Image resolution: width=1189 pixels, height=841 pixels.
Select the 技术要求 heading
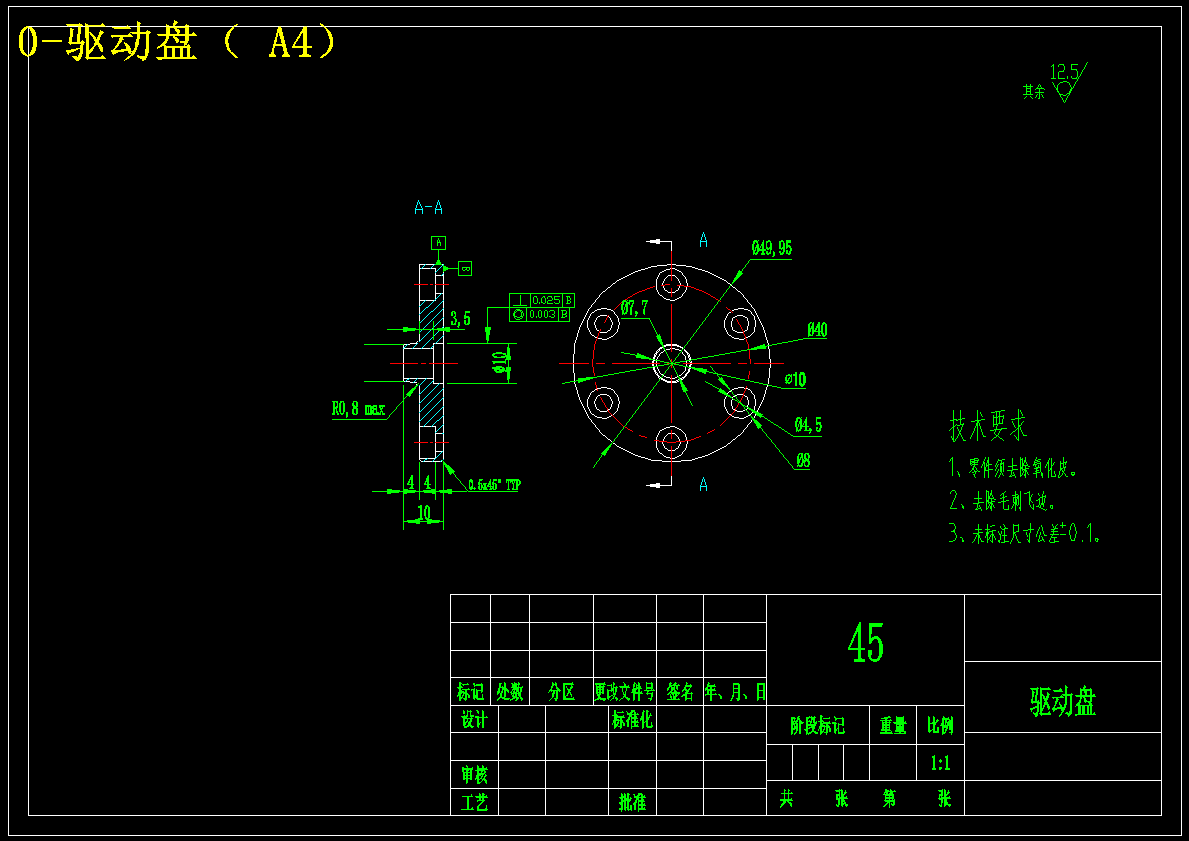coord(988,426)
